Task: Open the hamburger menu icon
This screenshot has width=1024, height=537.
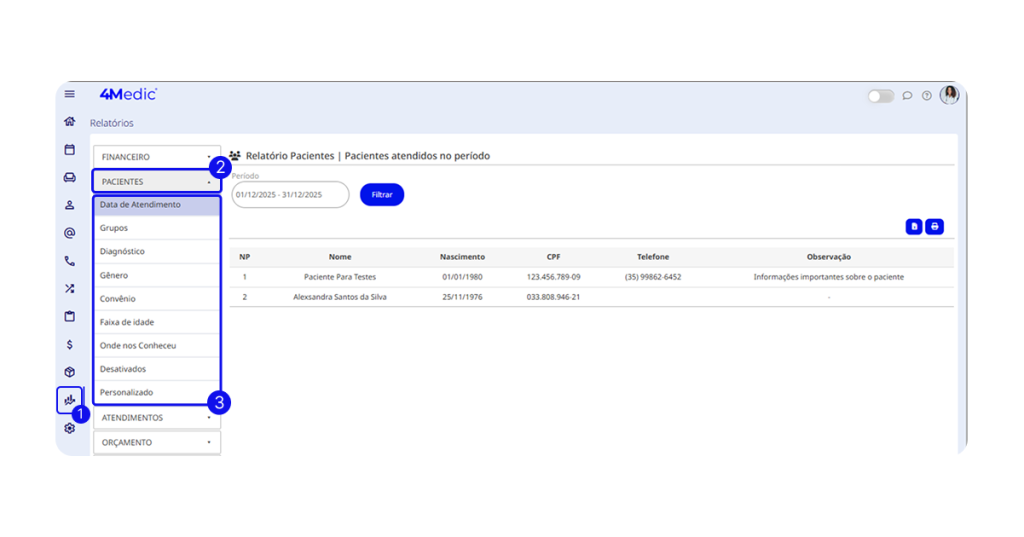Action: coord(69,94)
